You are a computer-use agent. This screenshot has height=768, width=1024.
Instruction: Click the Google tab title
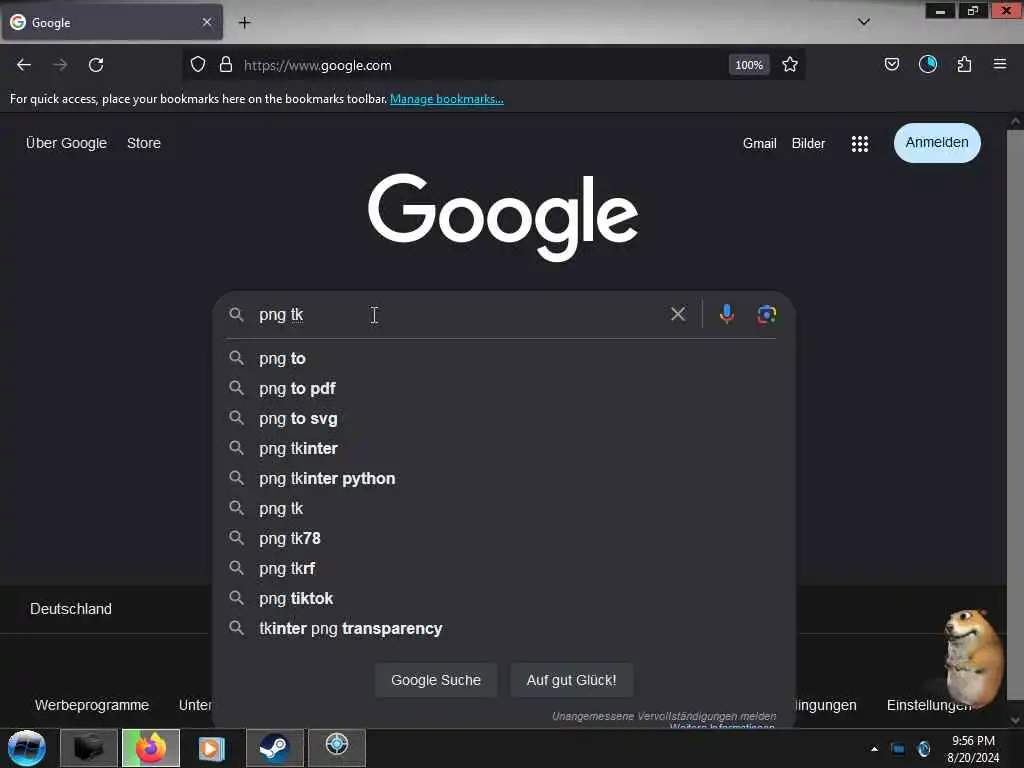(51, 23)
